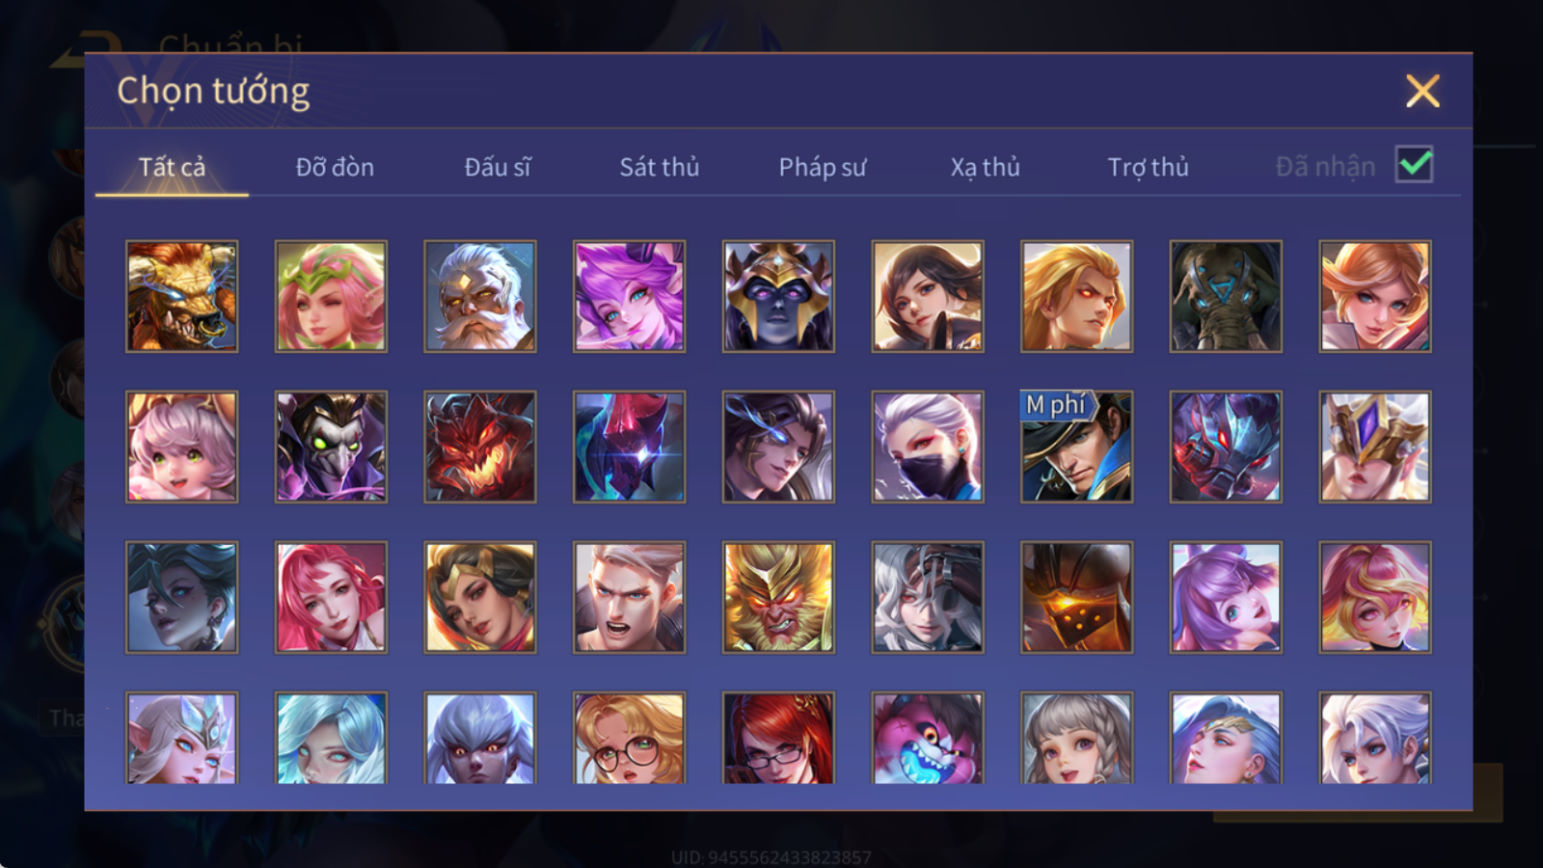The image size is (1543, 868).
Task: Open the 'Pháp sư' hero tab
Action: [822, 167]
